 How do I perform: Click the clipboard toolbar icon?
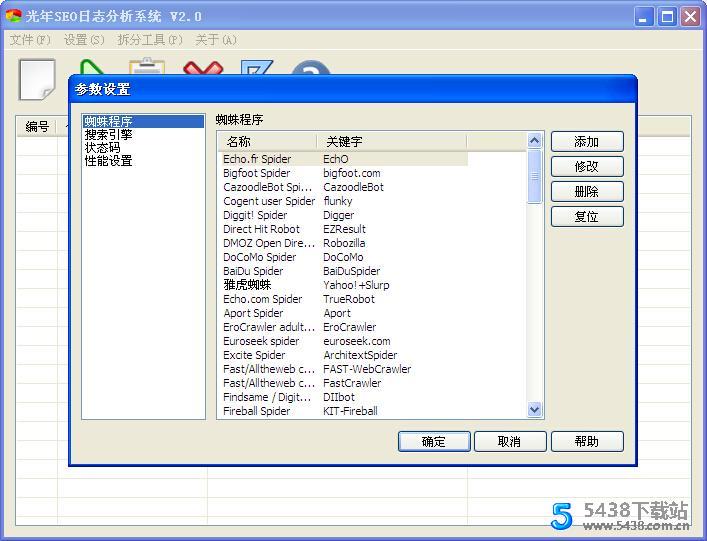(x=147, y=66)
